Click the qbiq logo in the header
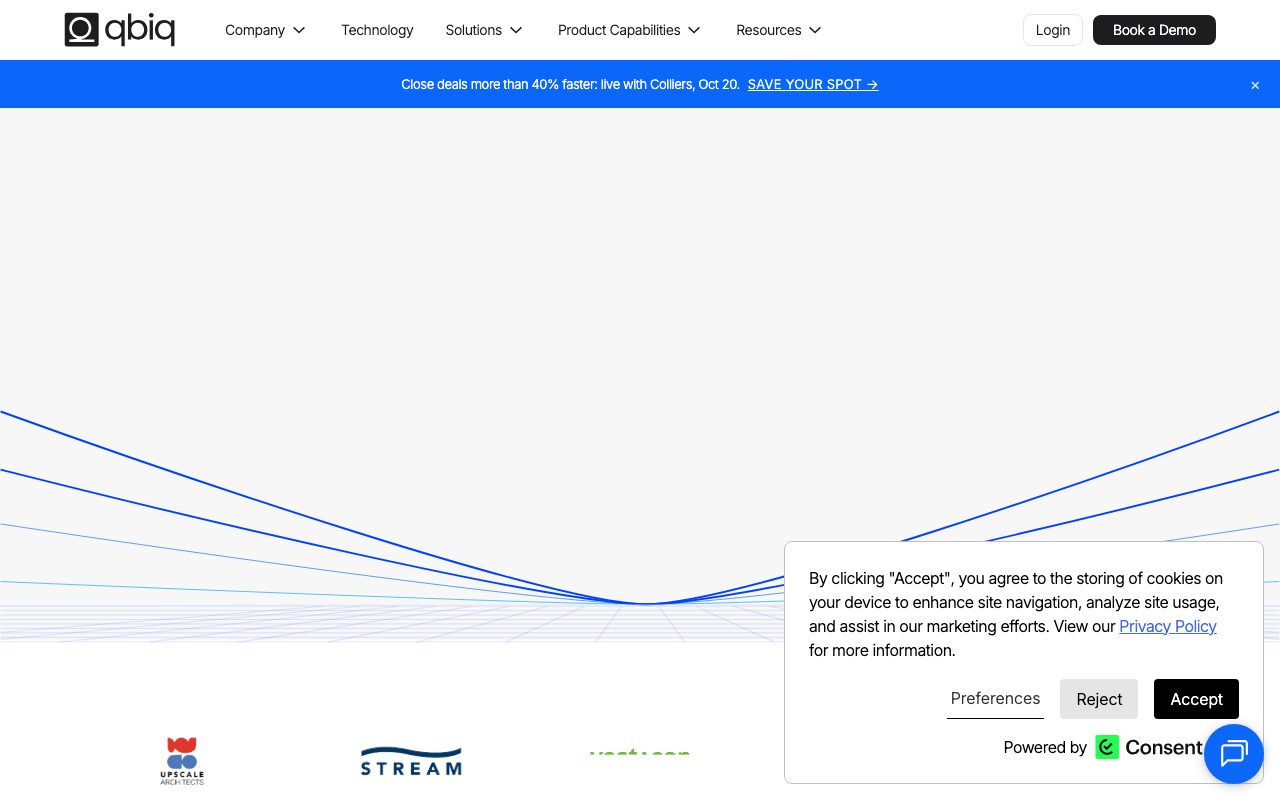 [x=120, y=30]
